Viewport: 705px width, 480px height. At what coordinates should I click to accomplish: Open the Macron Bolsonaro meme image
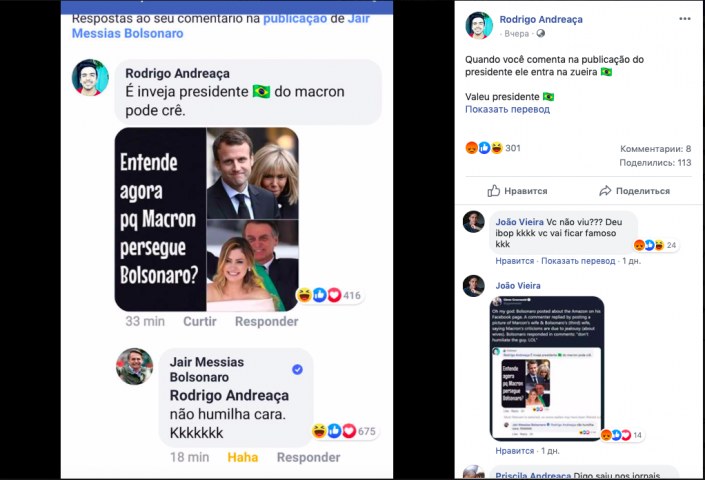tap(206, 219)
